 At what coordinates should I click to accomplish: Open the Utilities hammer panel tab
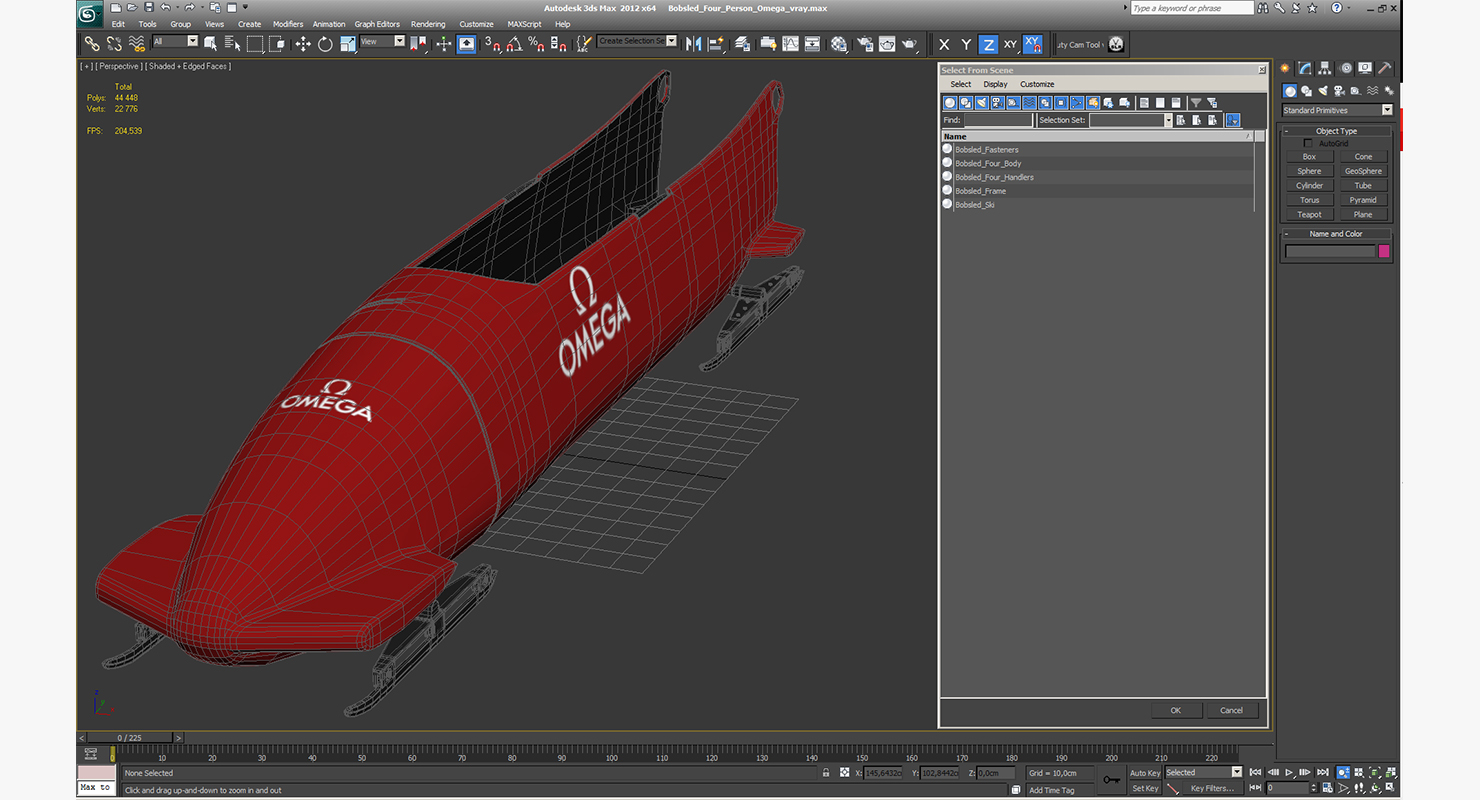pos(1385,68)
